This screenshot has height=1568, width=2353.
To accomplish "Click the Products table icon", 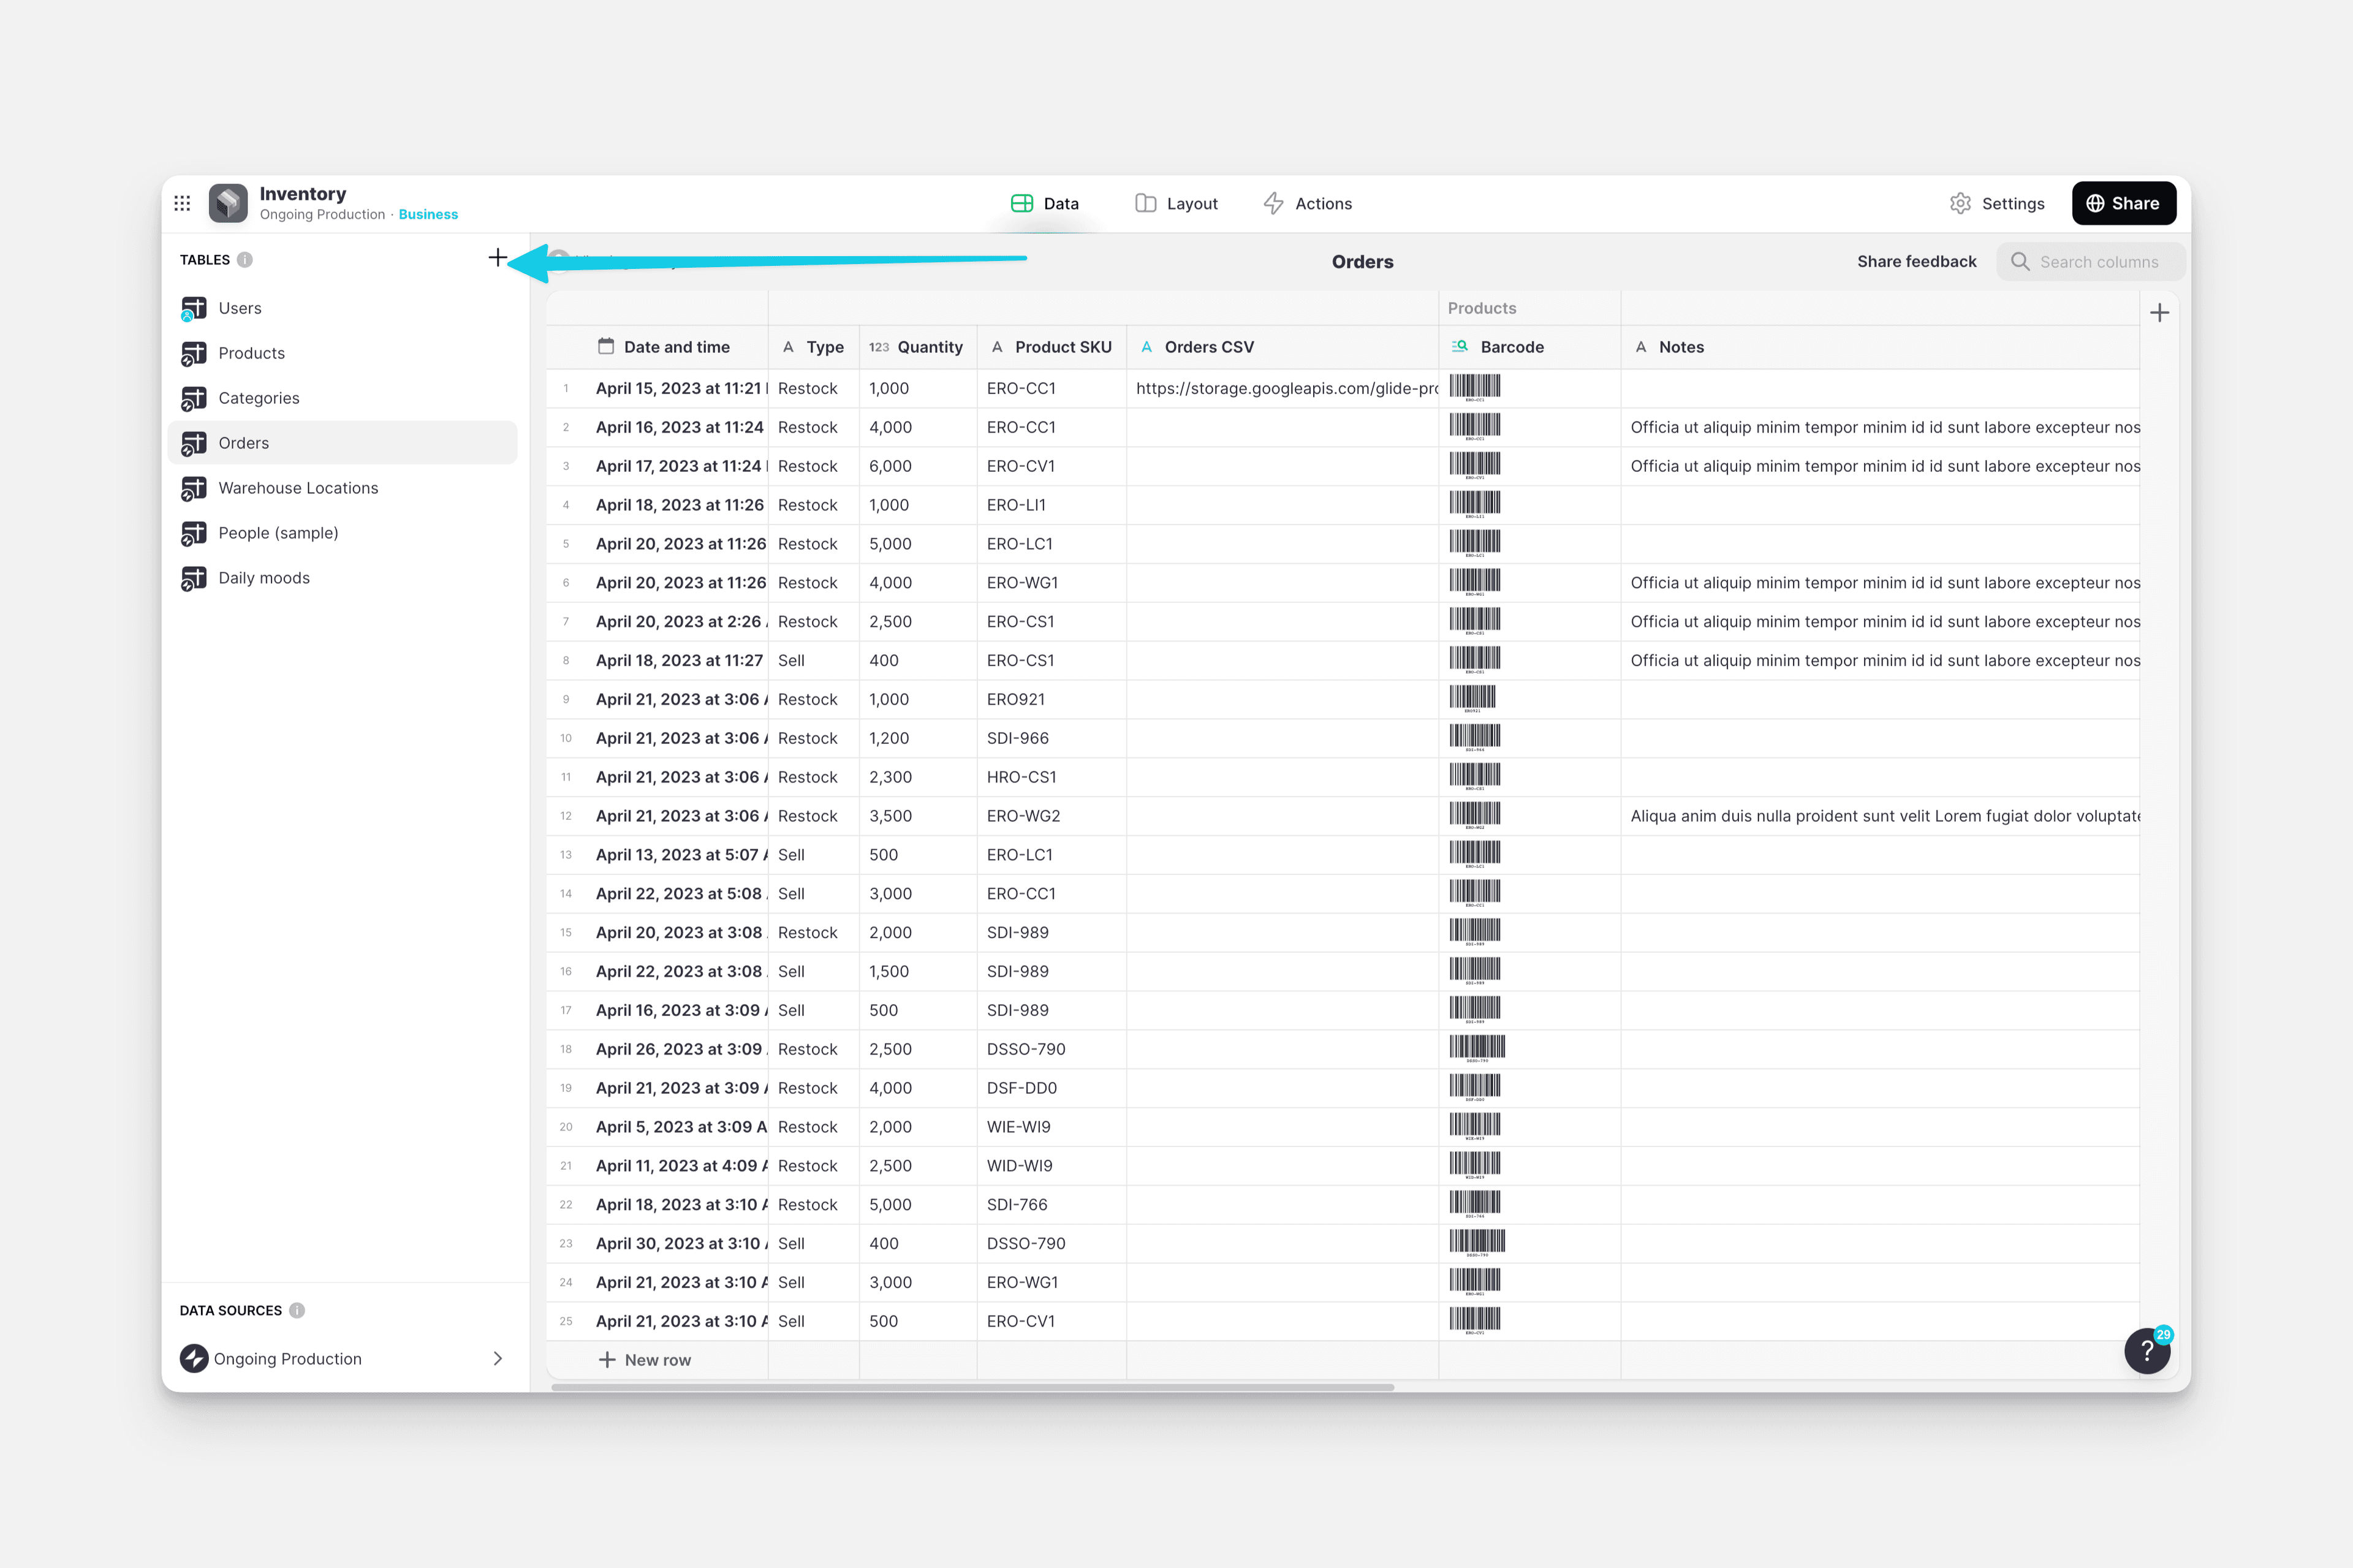I will click(x=194, y=353).
